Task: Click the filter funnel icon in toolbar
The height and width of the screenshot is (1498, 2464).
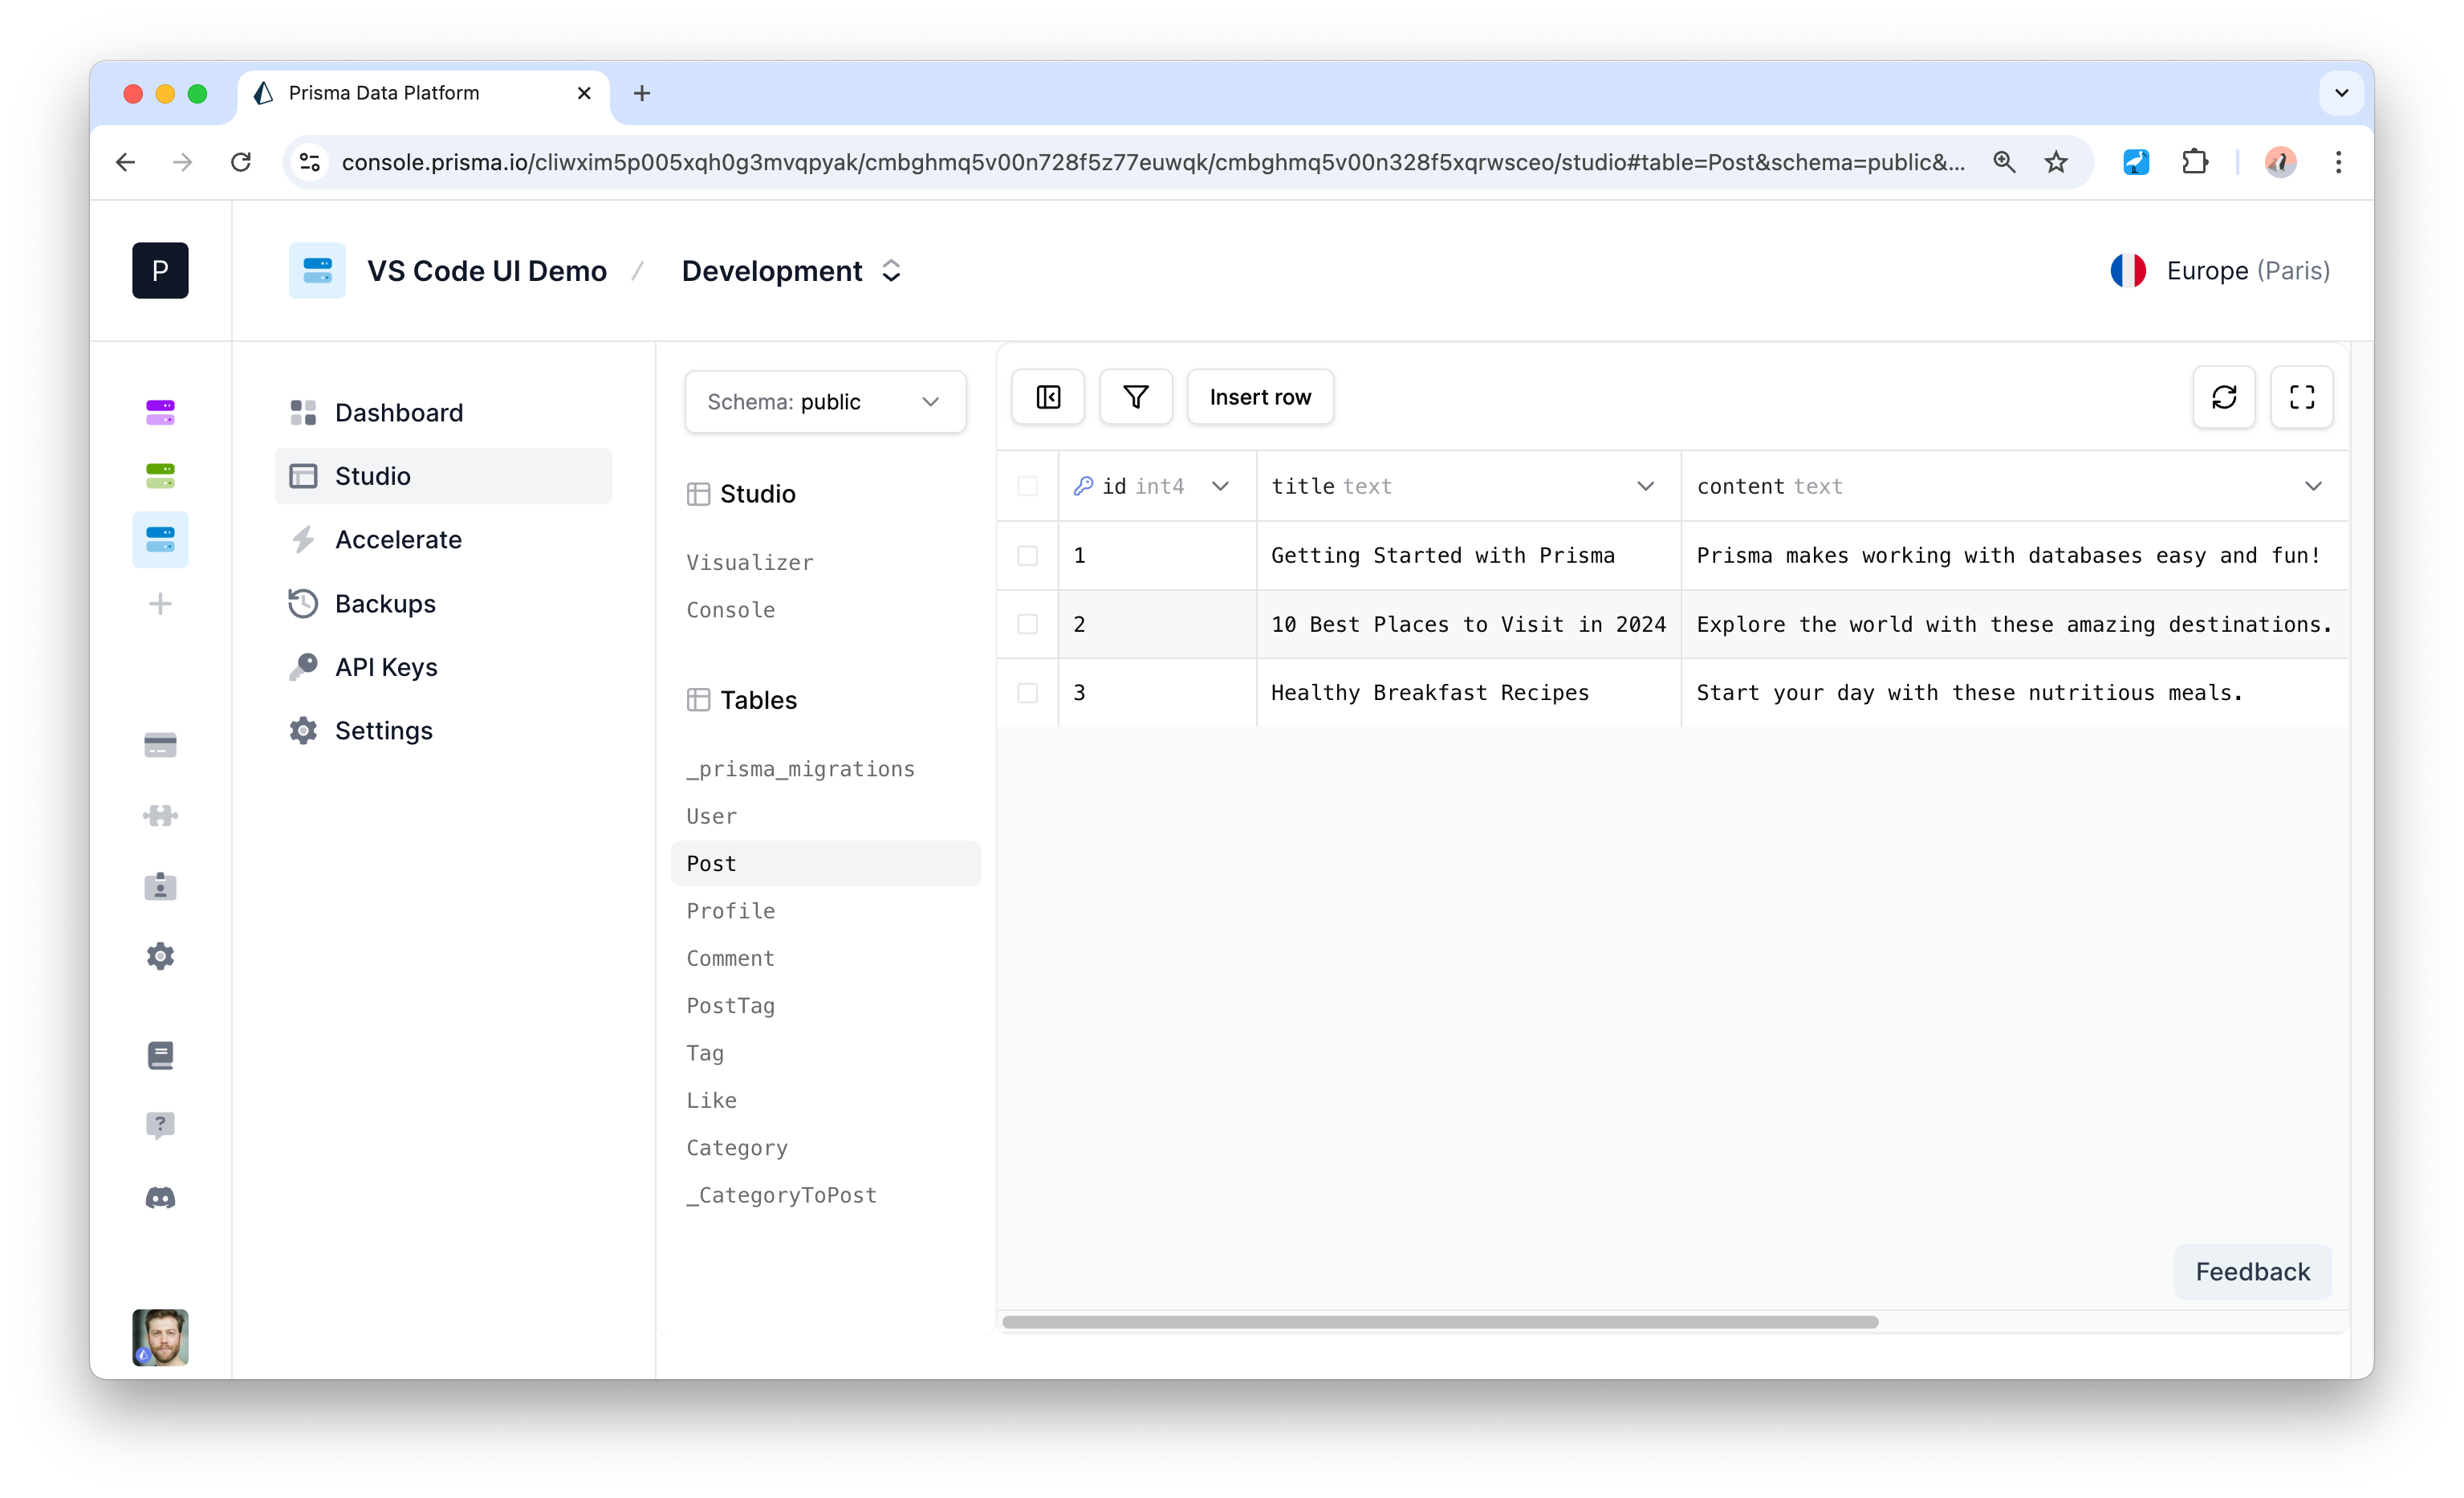Action: click(1135, 397)
